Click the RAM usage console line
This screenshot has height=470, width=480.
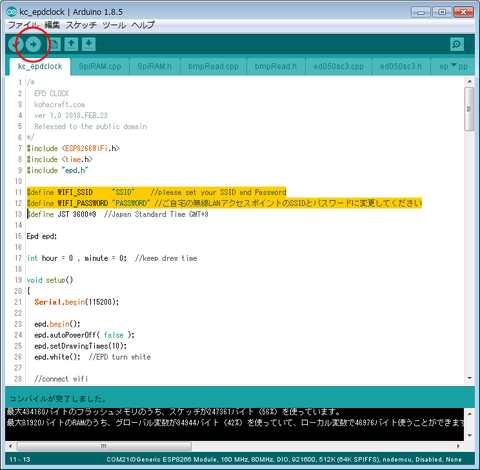coord(235,423)
